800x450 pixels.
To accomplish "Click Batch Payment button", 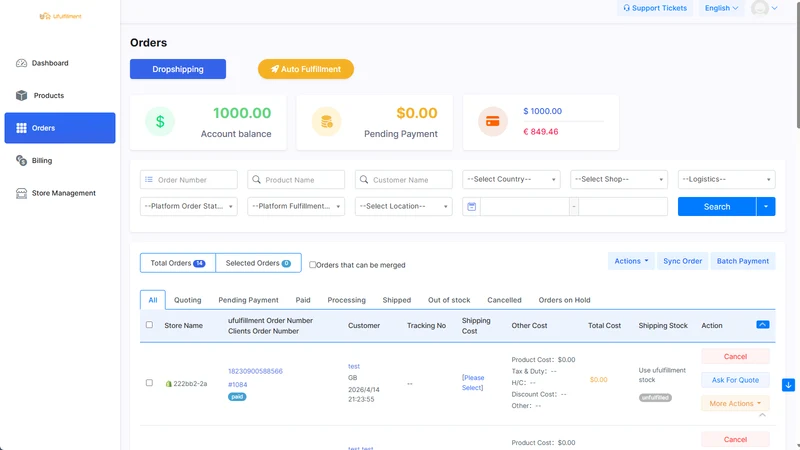I will (743, 261).
